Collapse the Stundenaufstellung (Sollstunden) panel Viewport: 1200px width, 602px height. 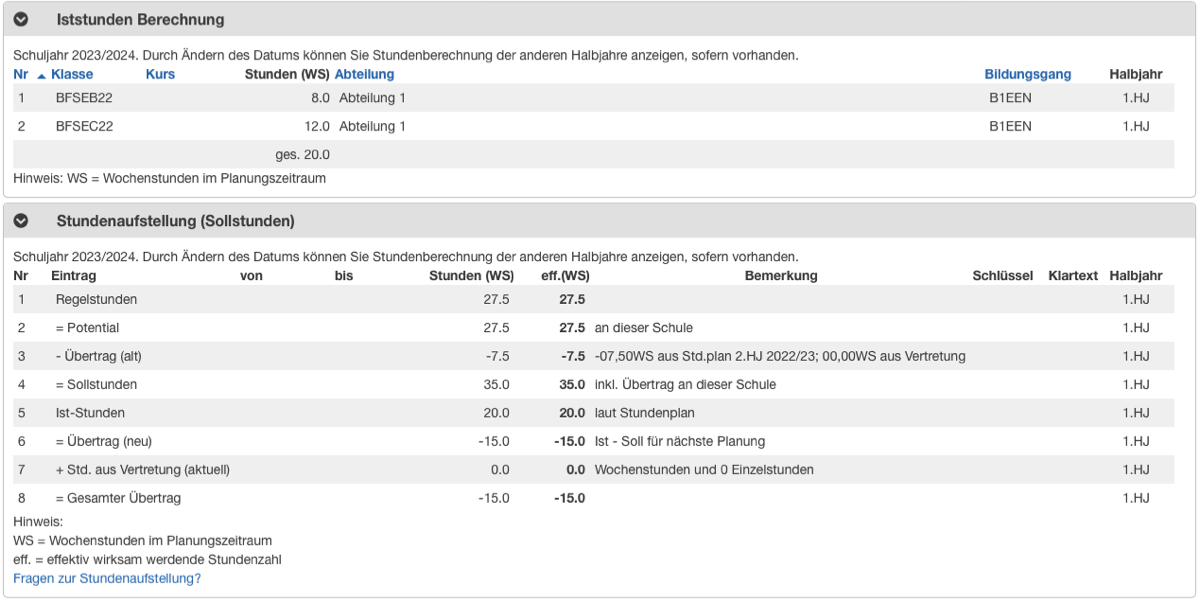(21, 221)
